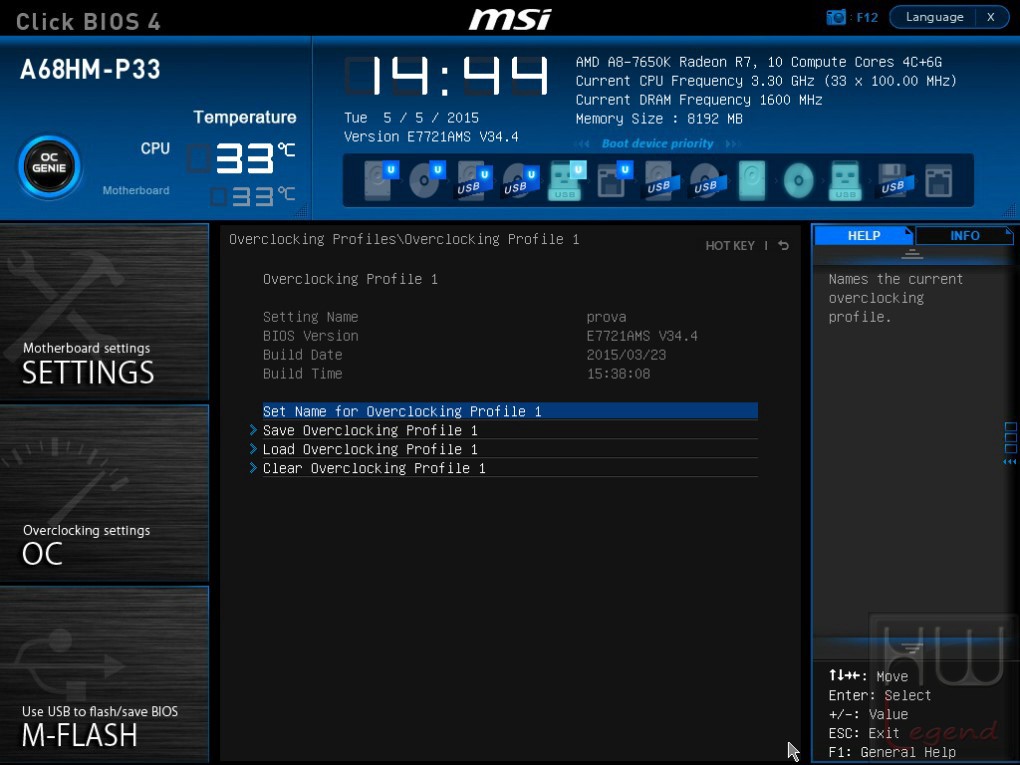Click left arrows beside Boot device priority
The image size is (1020, 765).
point(583,144)
